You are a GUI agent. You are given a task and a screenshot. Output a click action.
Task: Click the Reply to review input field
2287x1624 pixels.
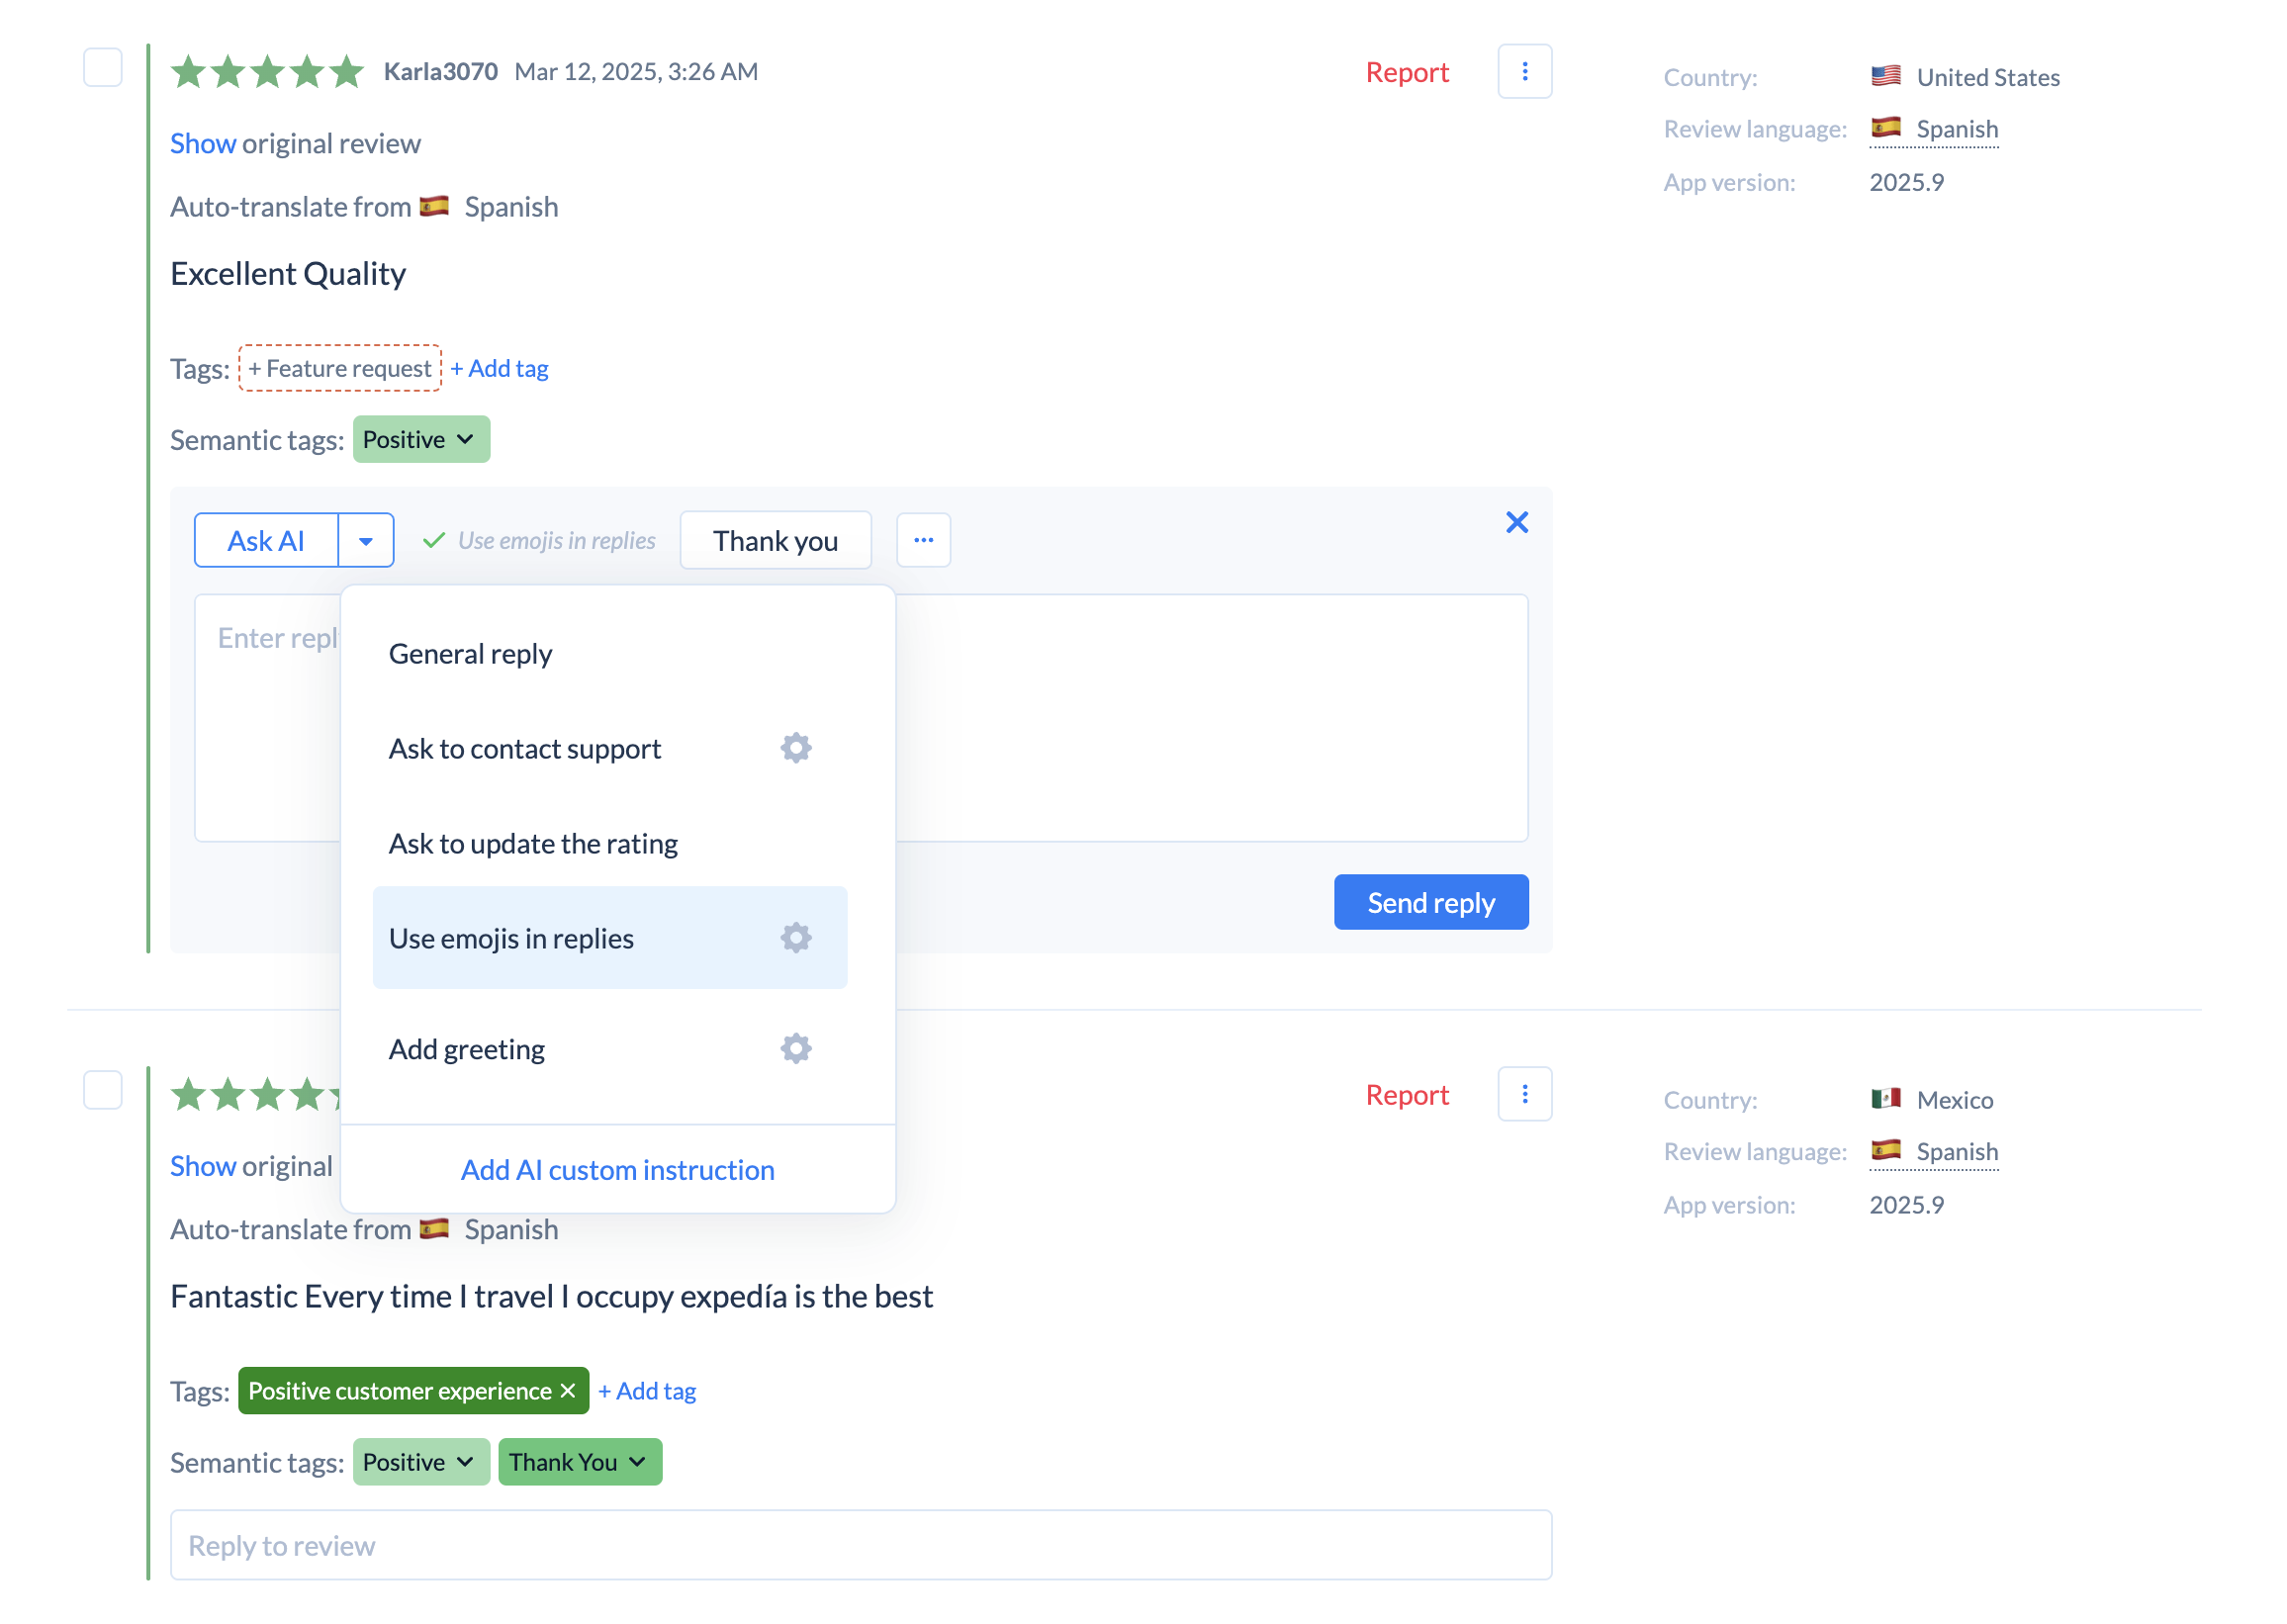[x=861, y=1545]
